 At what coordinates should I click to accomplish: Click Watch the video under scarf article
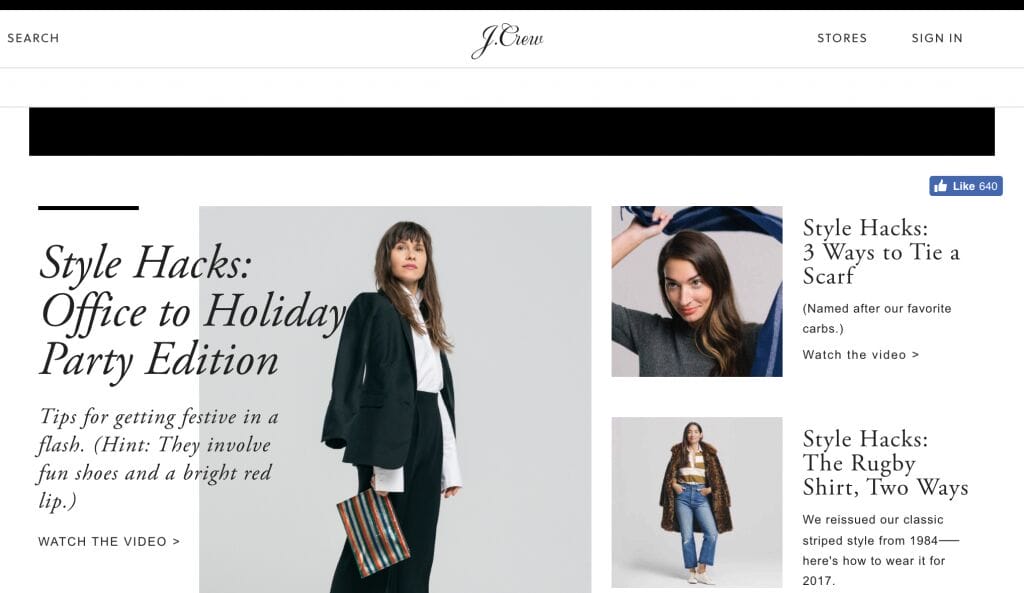[861, 355]
